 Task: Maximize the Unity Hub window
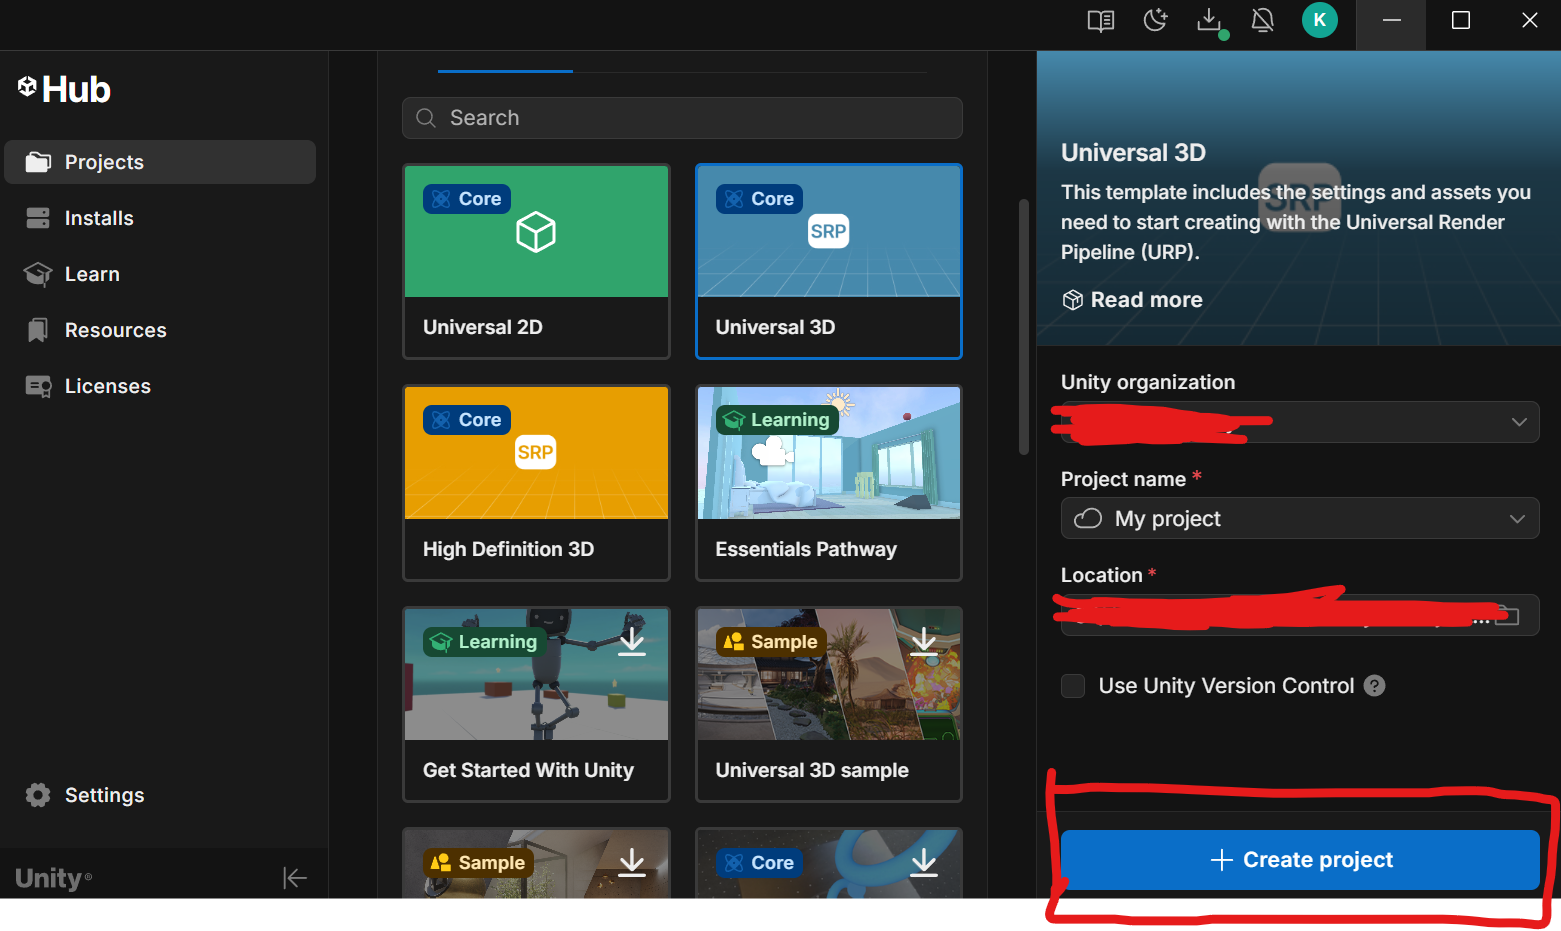1461,21
